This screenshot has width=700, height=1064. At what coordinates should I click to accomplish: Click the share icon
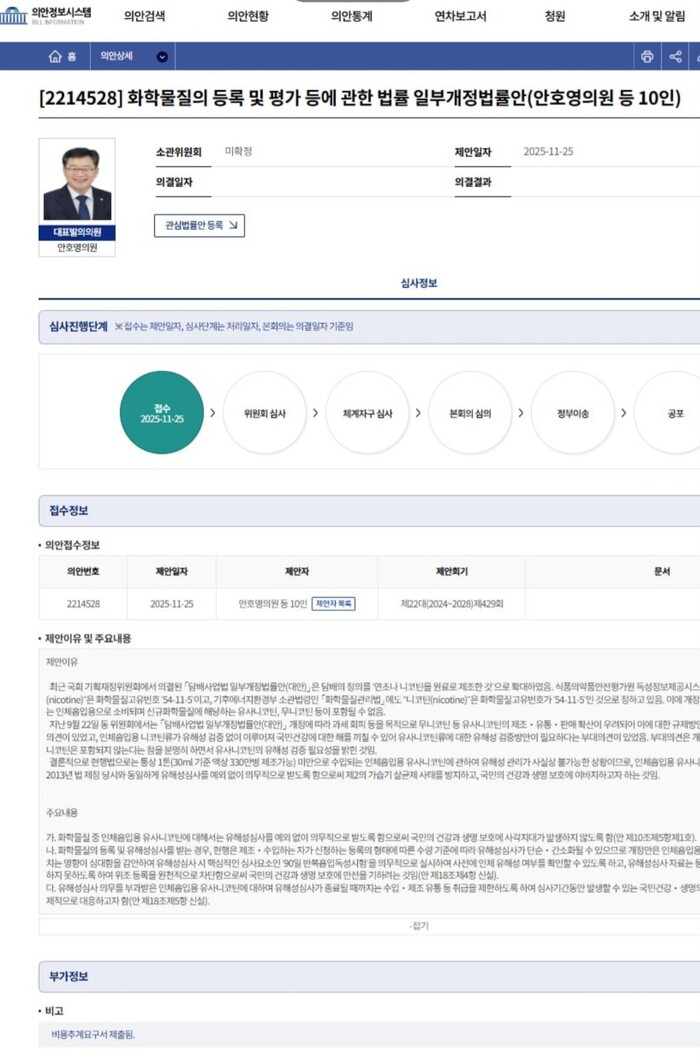tap(676, 57)
